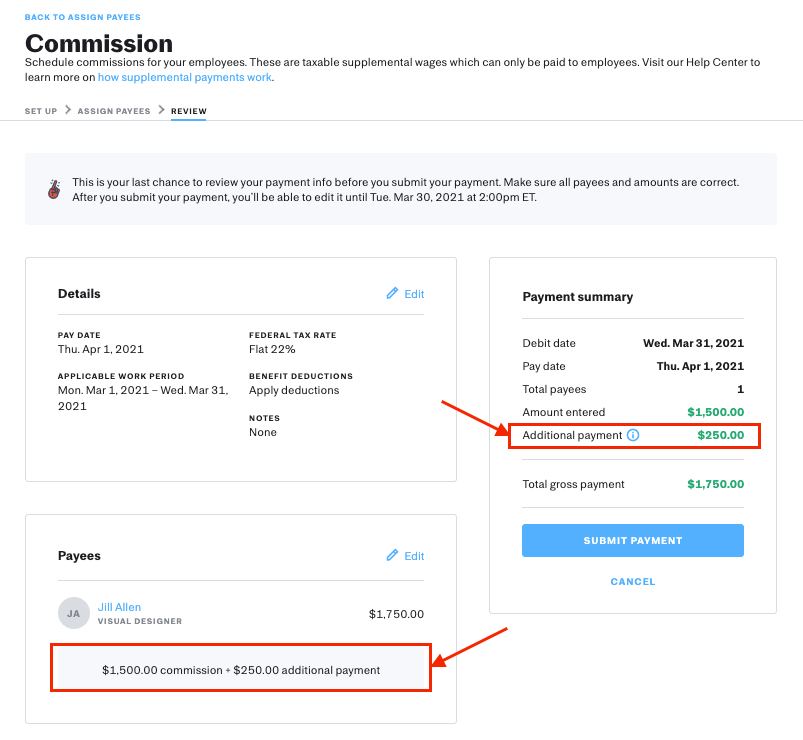Cancel the commission payment
803x740 pixels.
633,581
